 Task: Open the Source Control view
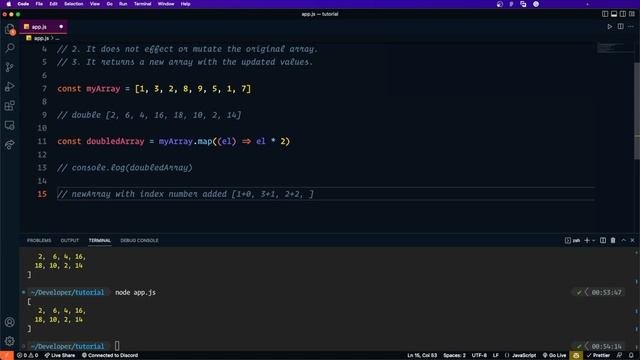pyautogui.click(x=10, y=67)
